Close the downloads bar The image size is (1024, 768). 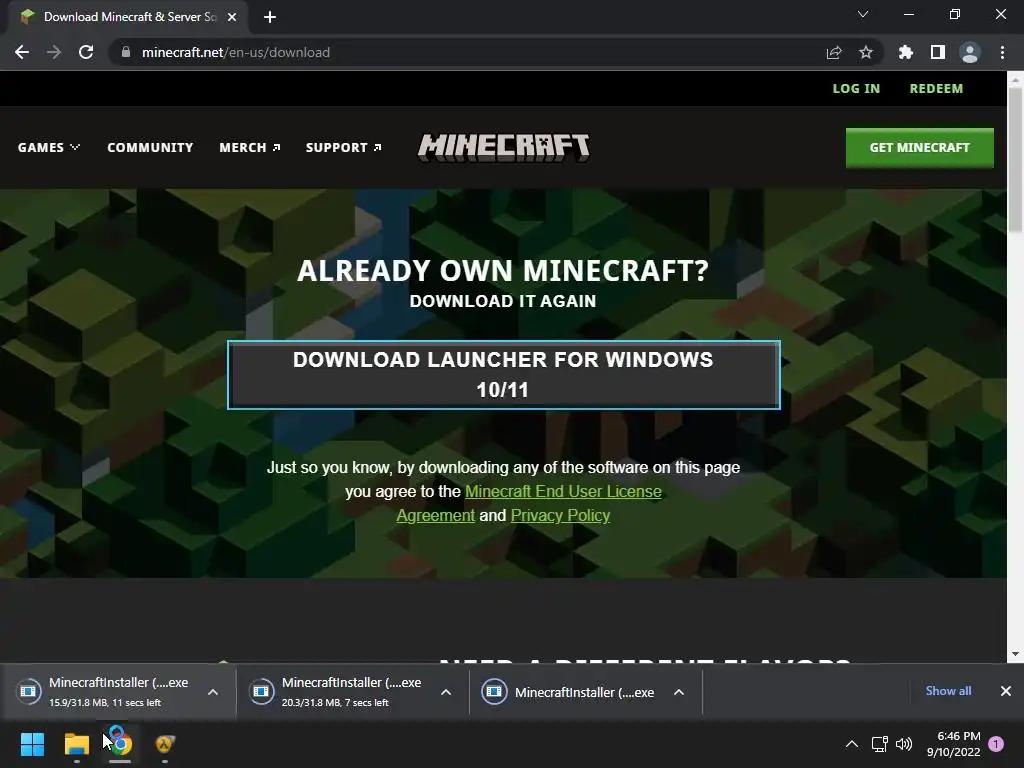pyautogui.click(x=1006, y=691)
